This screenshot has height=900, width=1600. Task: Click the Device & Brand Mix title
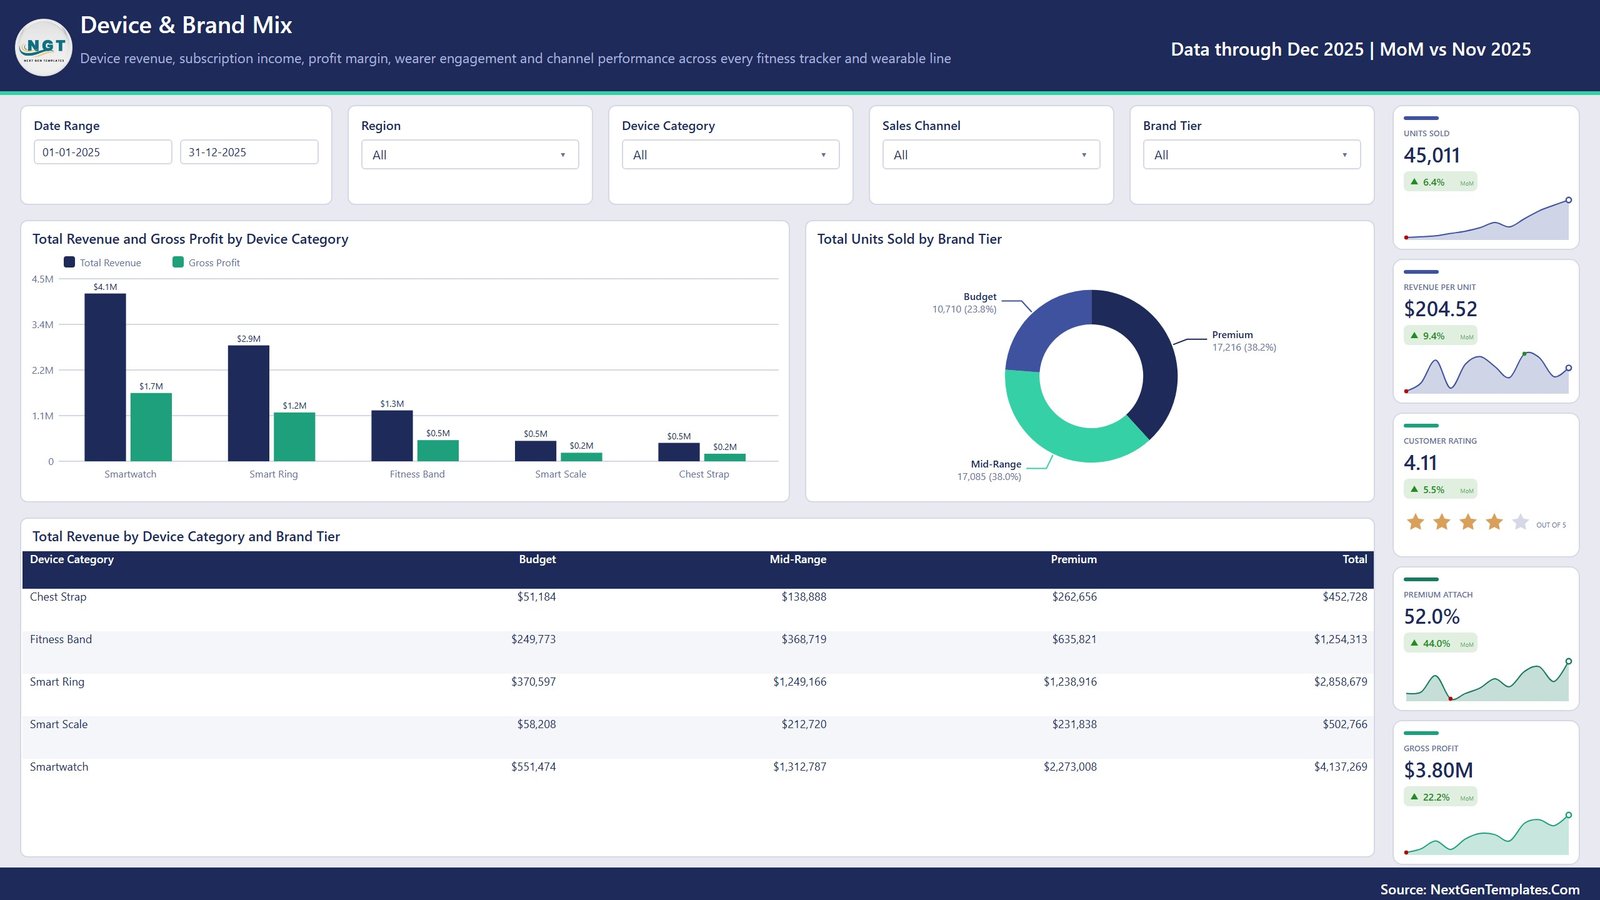(x=186, y=25)
